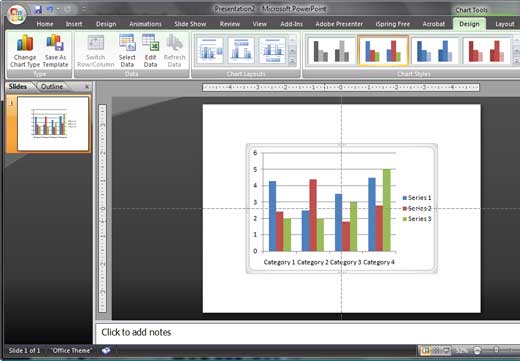Select Series 2 legend entry

point(417,208)
